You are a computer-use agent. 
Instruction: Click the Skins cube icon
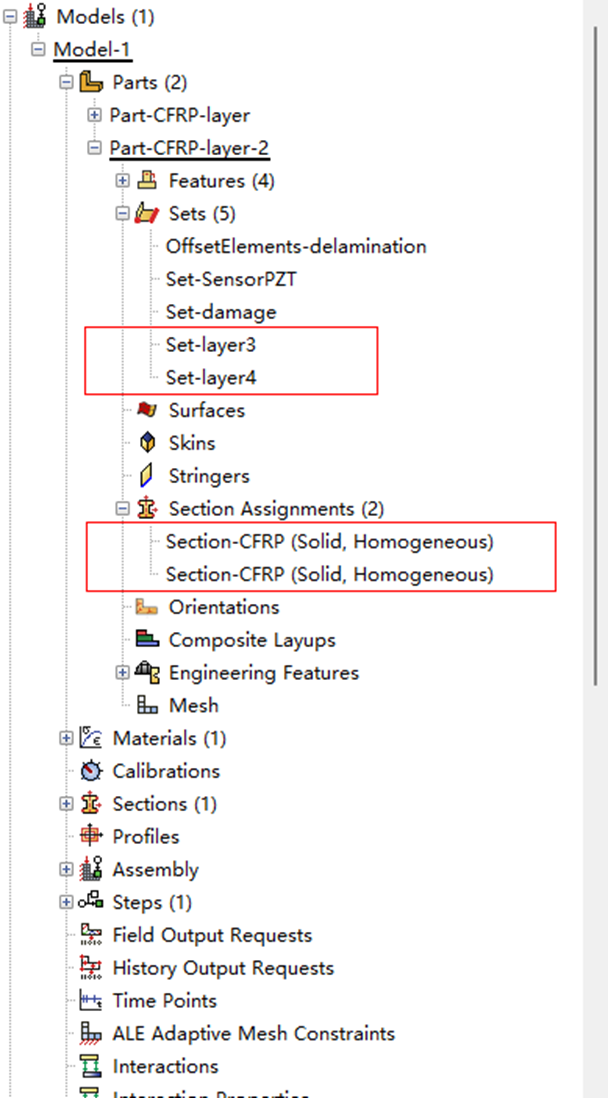point(147,443)
